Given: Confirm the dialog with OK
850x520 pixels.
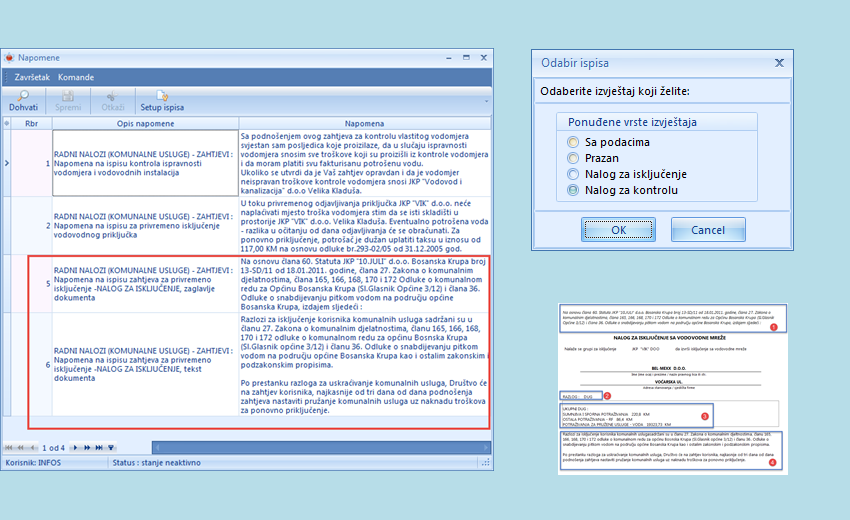Looking at the screenshot, I should pyautogui.click(x=619, y=230).
